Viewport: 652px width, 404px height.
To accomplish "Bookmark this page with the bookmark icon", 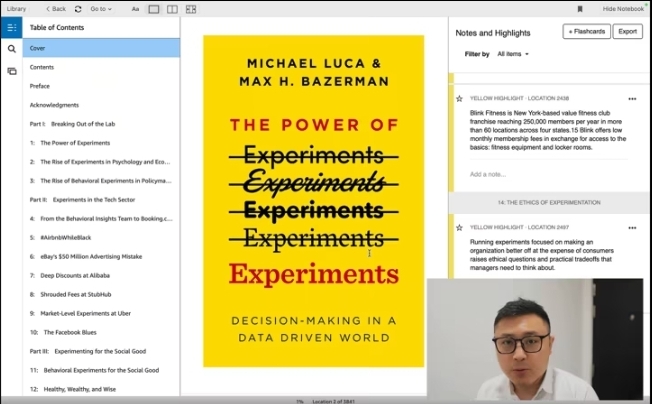I will [580, 9].
